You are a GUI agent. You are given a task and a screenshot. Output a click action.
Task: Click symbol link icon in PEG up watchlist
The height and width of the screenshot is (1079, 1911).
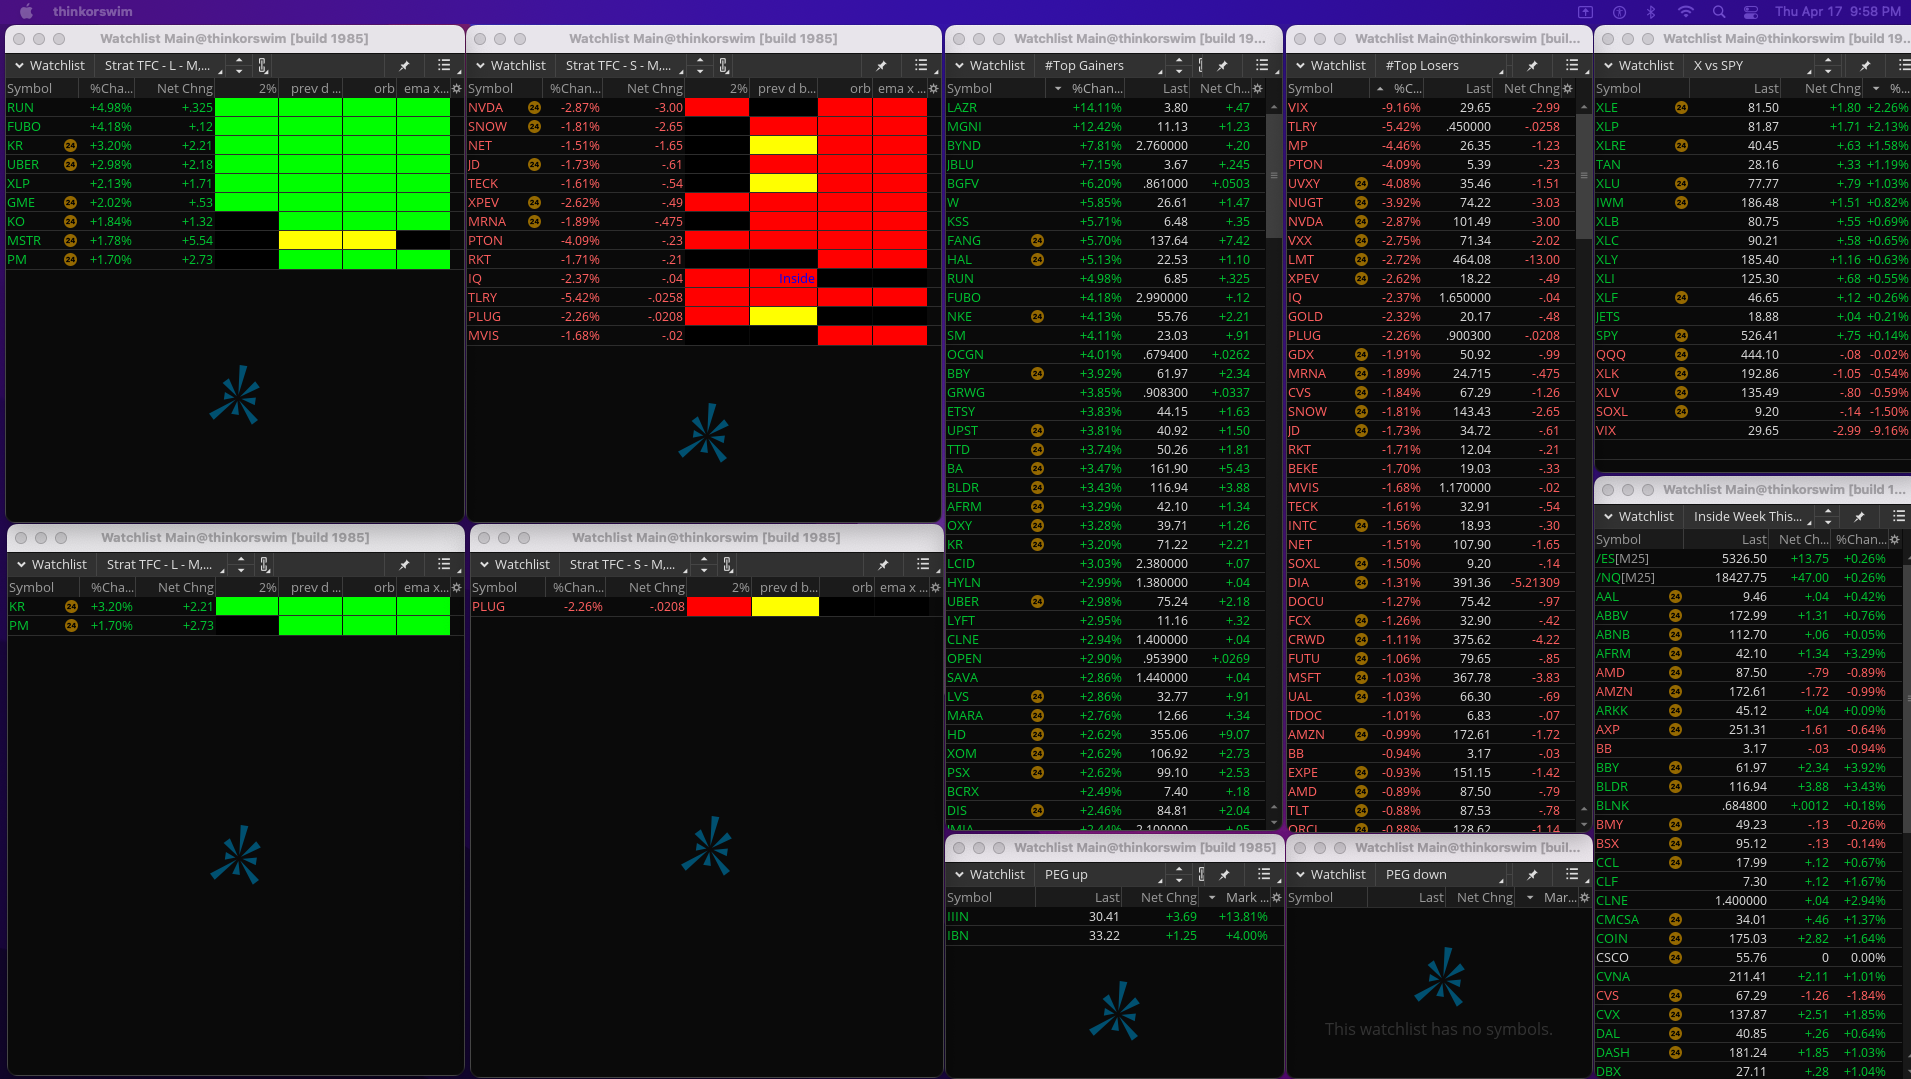1201,875
